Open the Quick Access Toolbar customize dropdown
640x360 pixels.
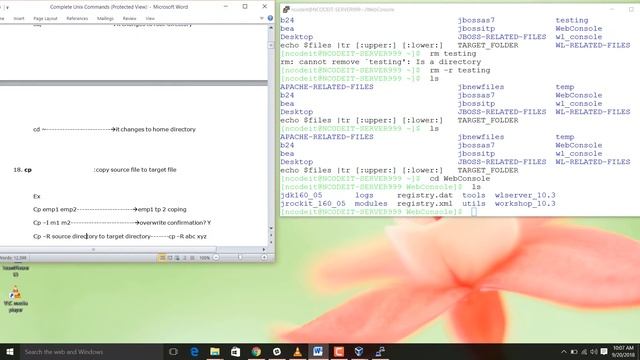[7, 7]
